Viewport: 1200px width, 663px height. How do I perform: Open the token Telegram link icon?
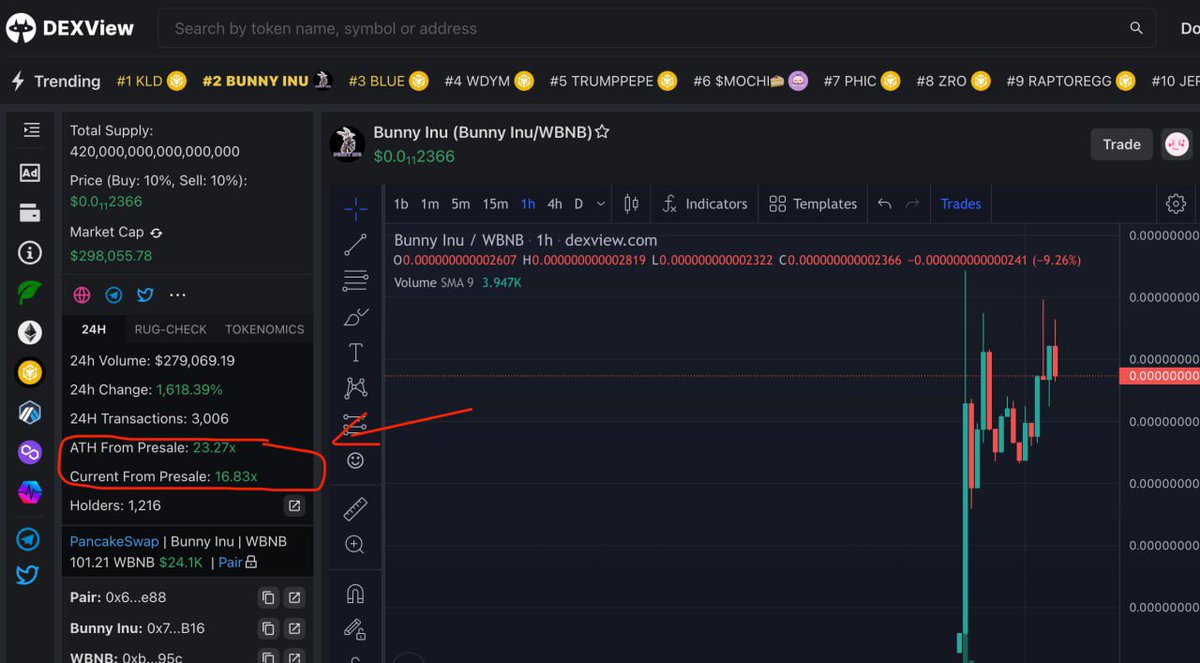tap(114, 295)
